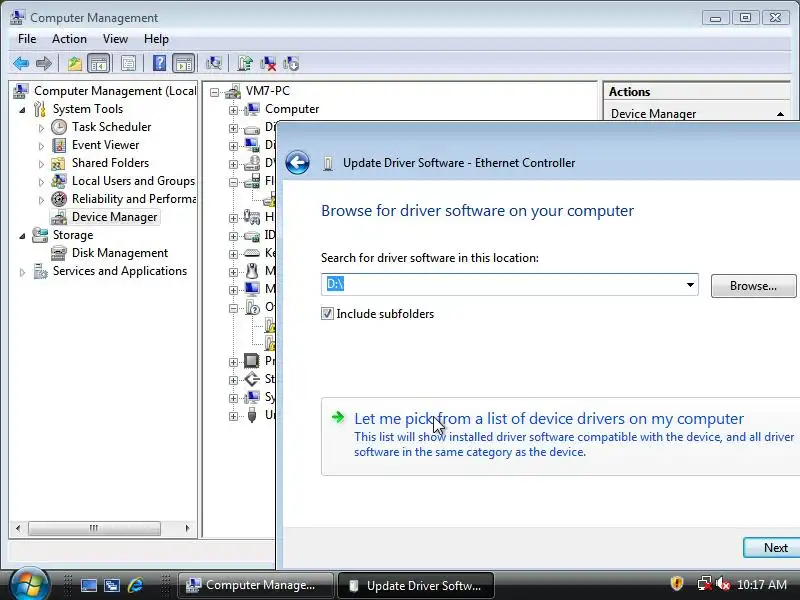Open the Help menu
This screenshot has height=600, width=800.
pos(156,39)
